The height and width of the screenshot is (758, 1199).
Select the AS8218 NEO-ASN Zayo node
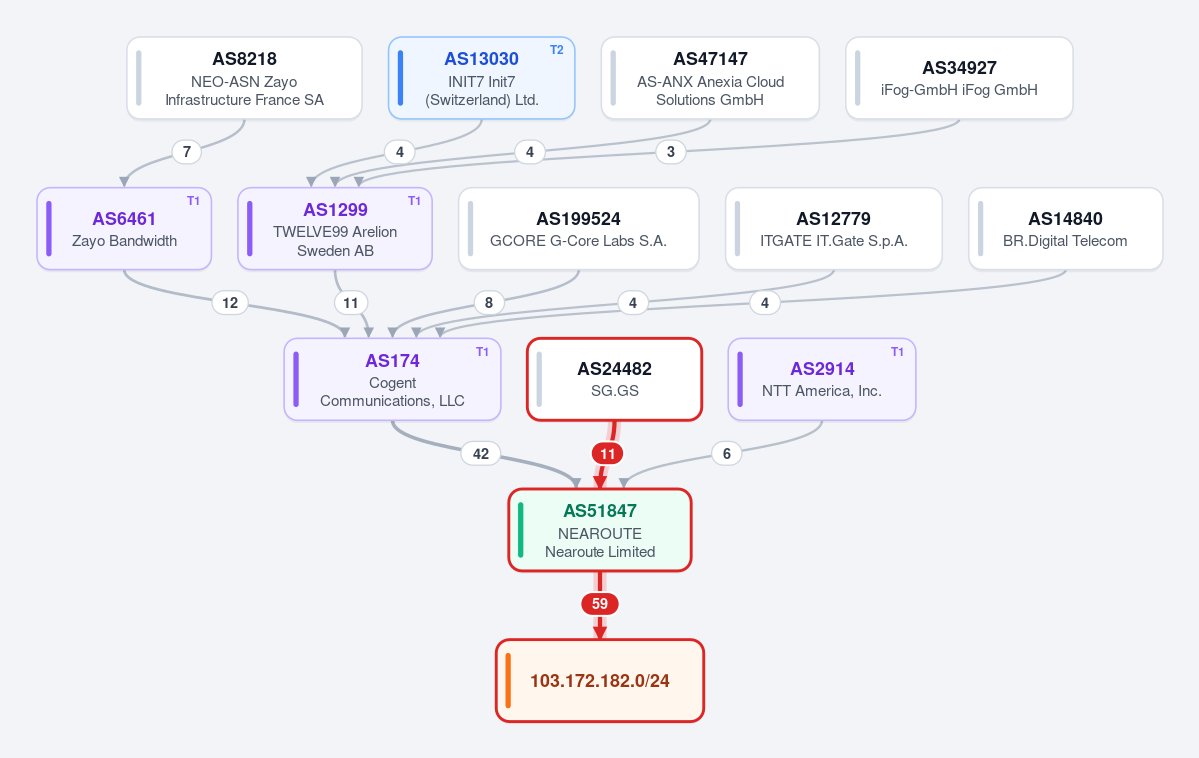point(244,78)
